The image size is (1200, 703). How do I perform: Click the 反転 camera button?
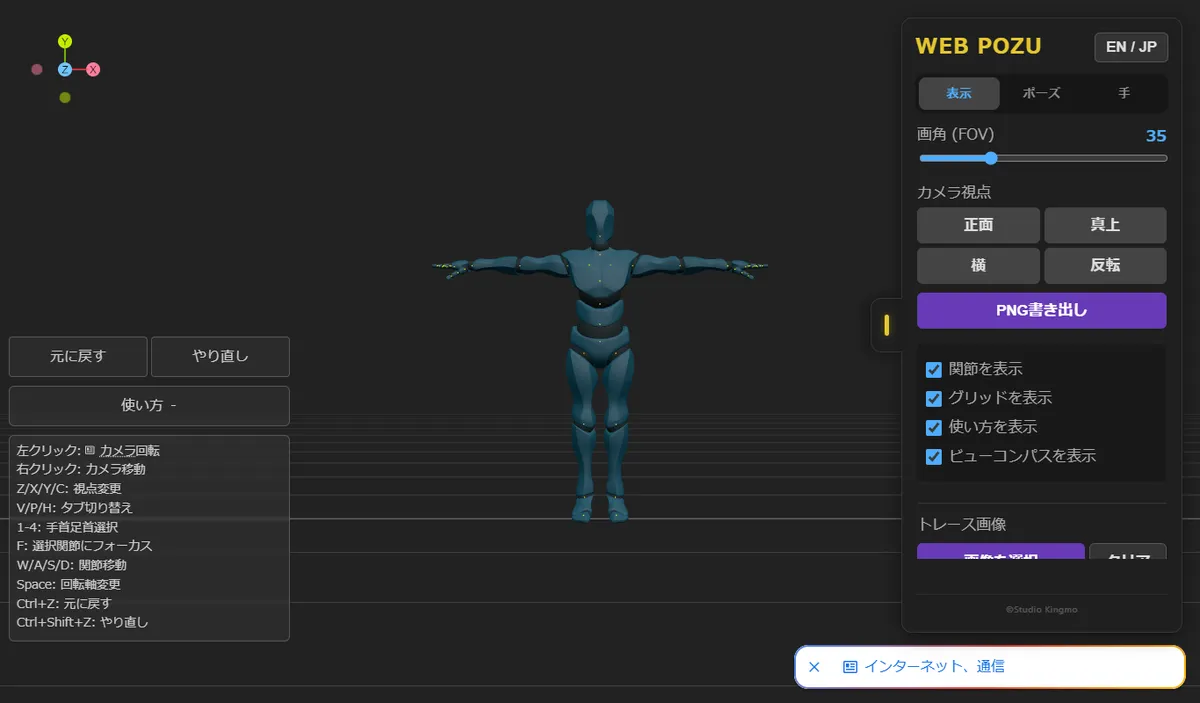coord(1105,266)
